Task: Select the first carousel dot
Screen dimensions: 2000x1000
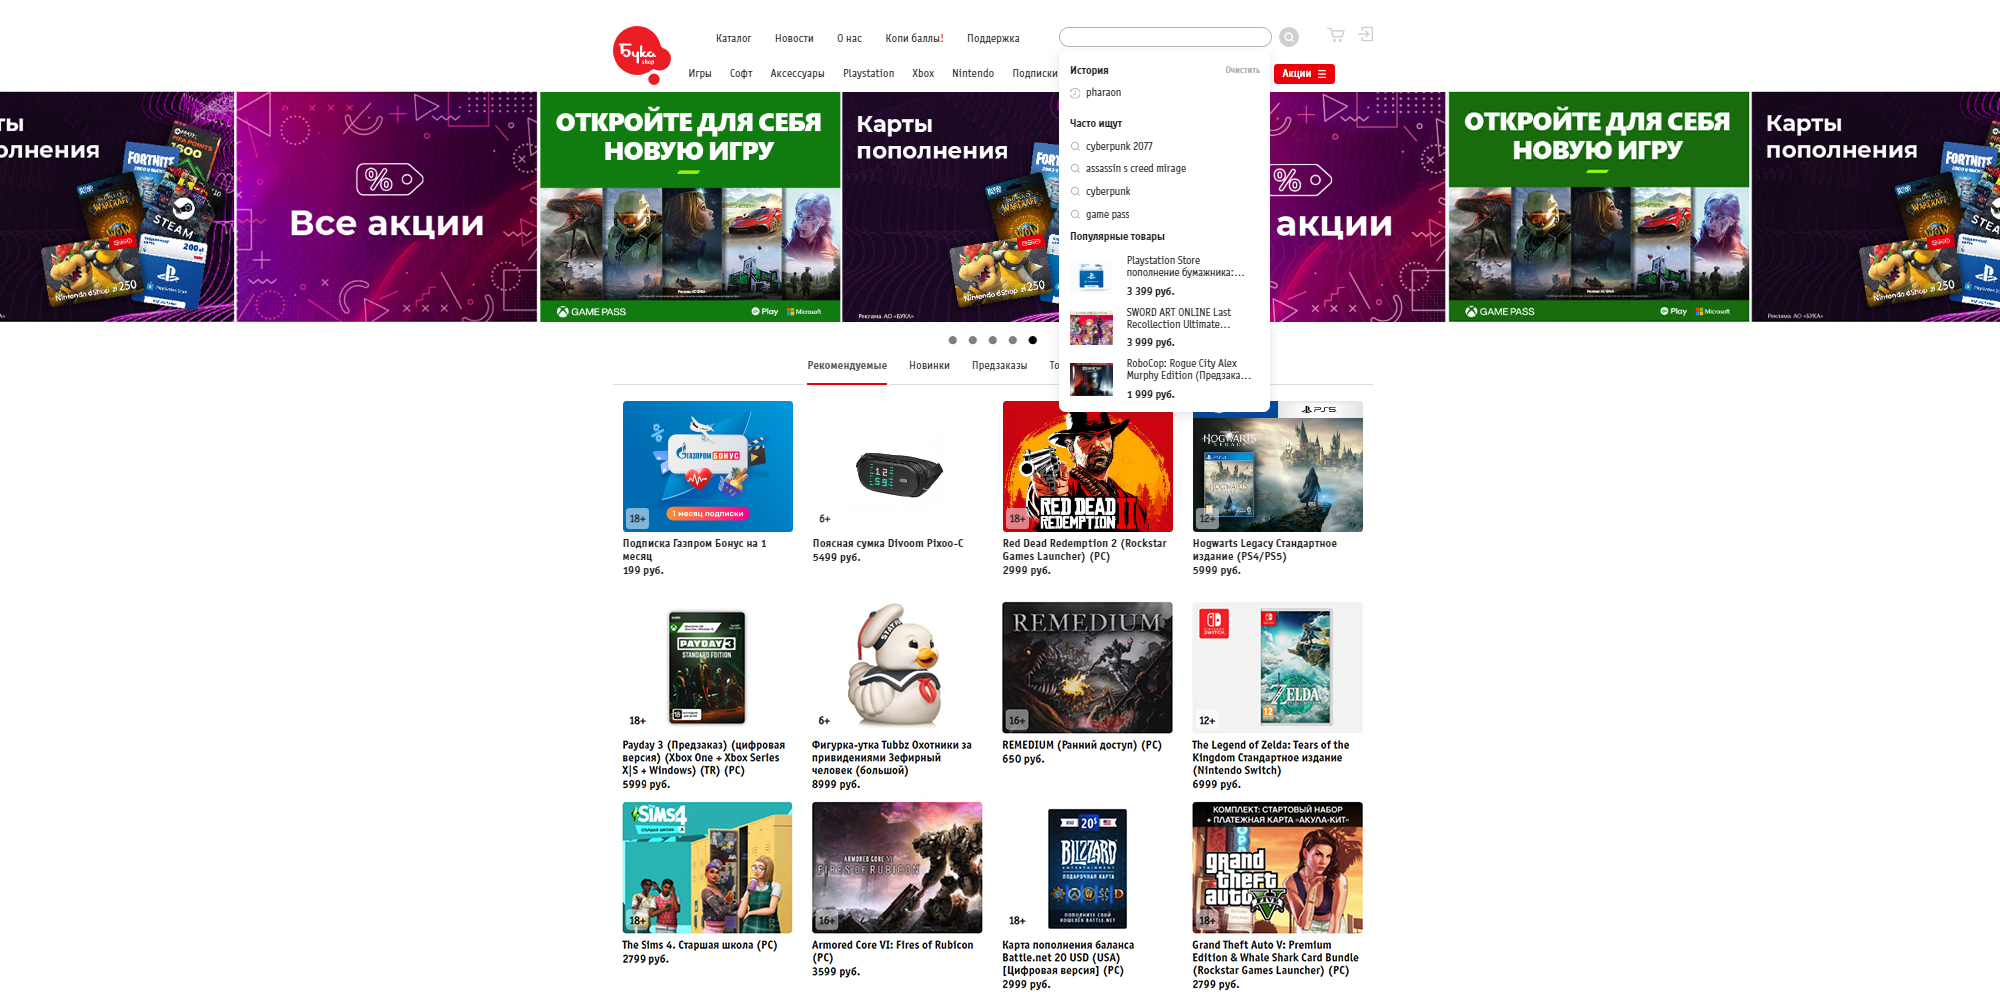Action: 952,340
